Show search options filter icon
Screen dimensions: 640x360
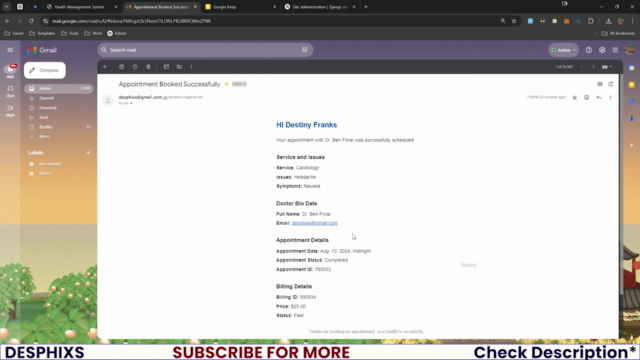point(304,50)
